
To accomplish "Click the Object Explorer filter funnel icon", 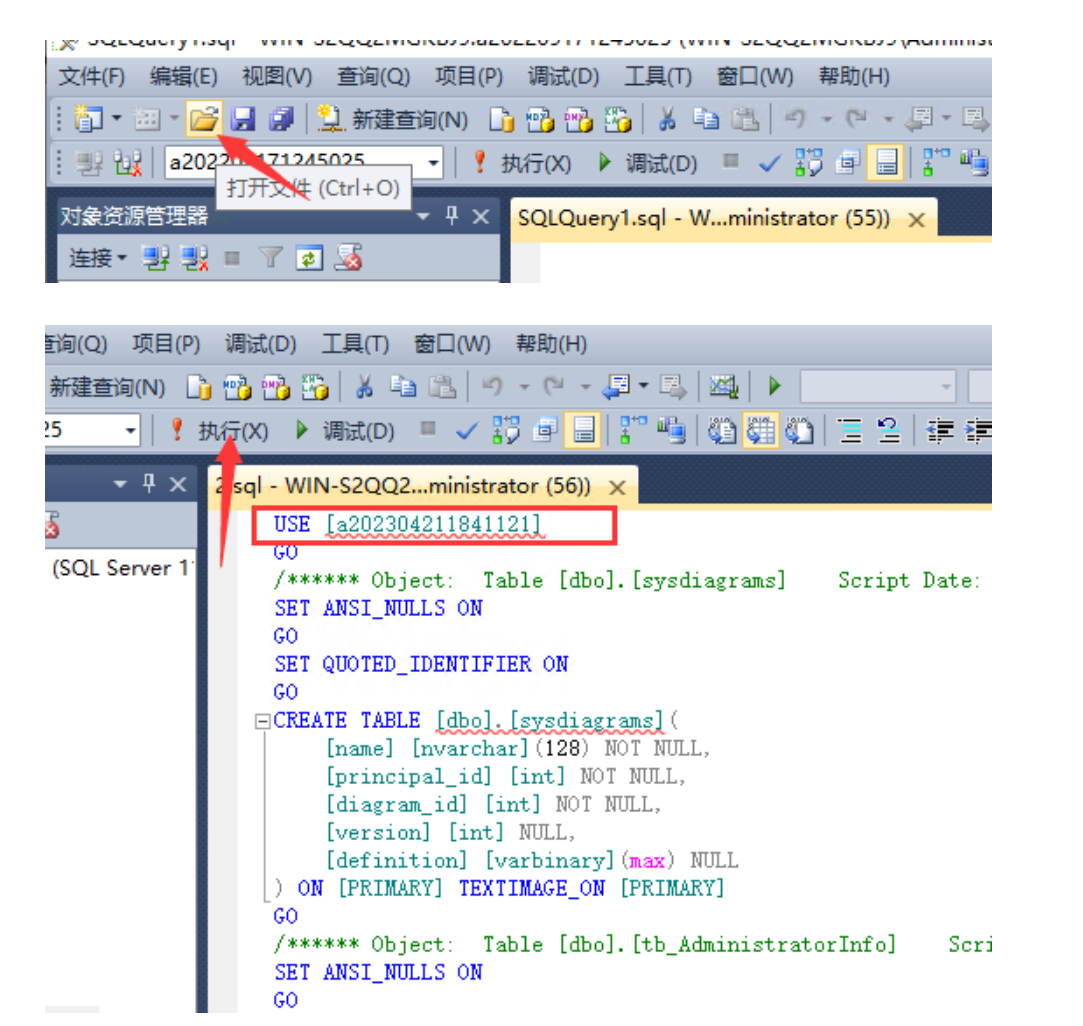I will click(x=270, y=259).
